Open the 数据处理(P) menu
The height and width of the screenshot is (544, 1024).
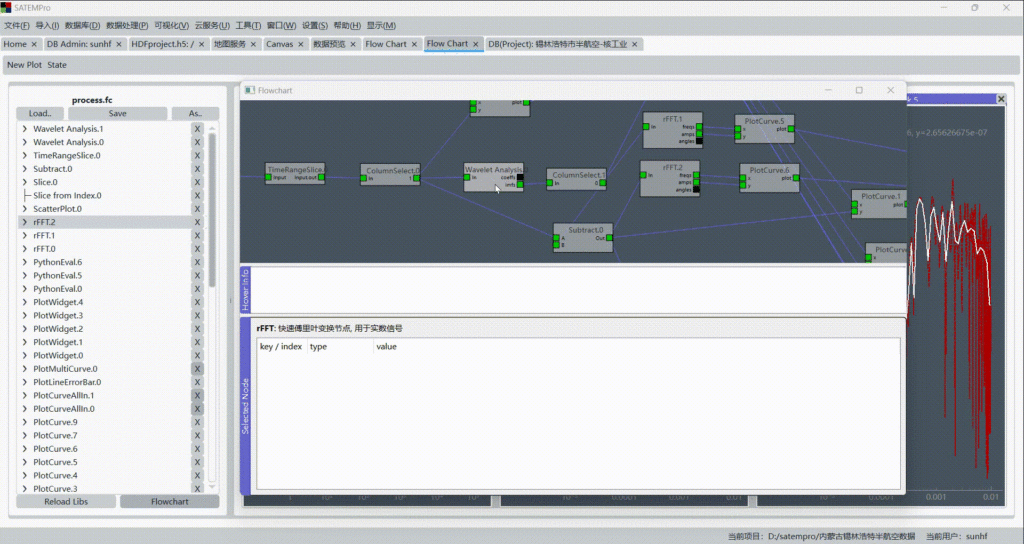[x=127, y=25]
